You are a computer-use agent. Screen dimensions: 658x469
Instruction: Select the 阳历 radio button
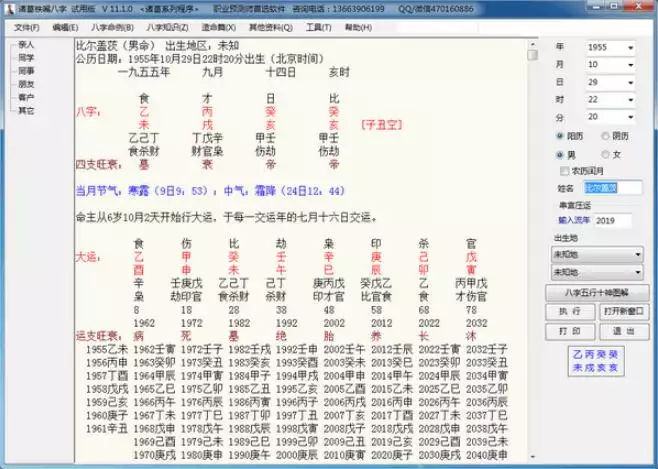(559, 136)
